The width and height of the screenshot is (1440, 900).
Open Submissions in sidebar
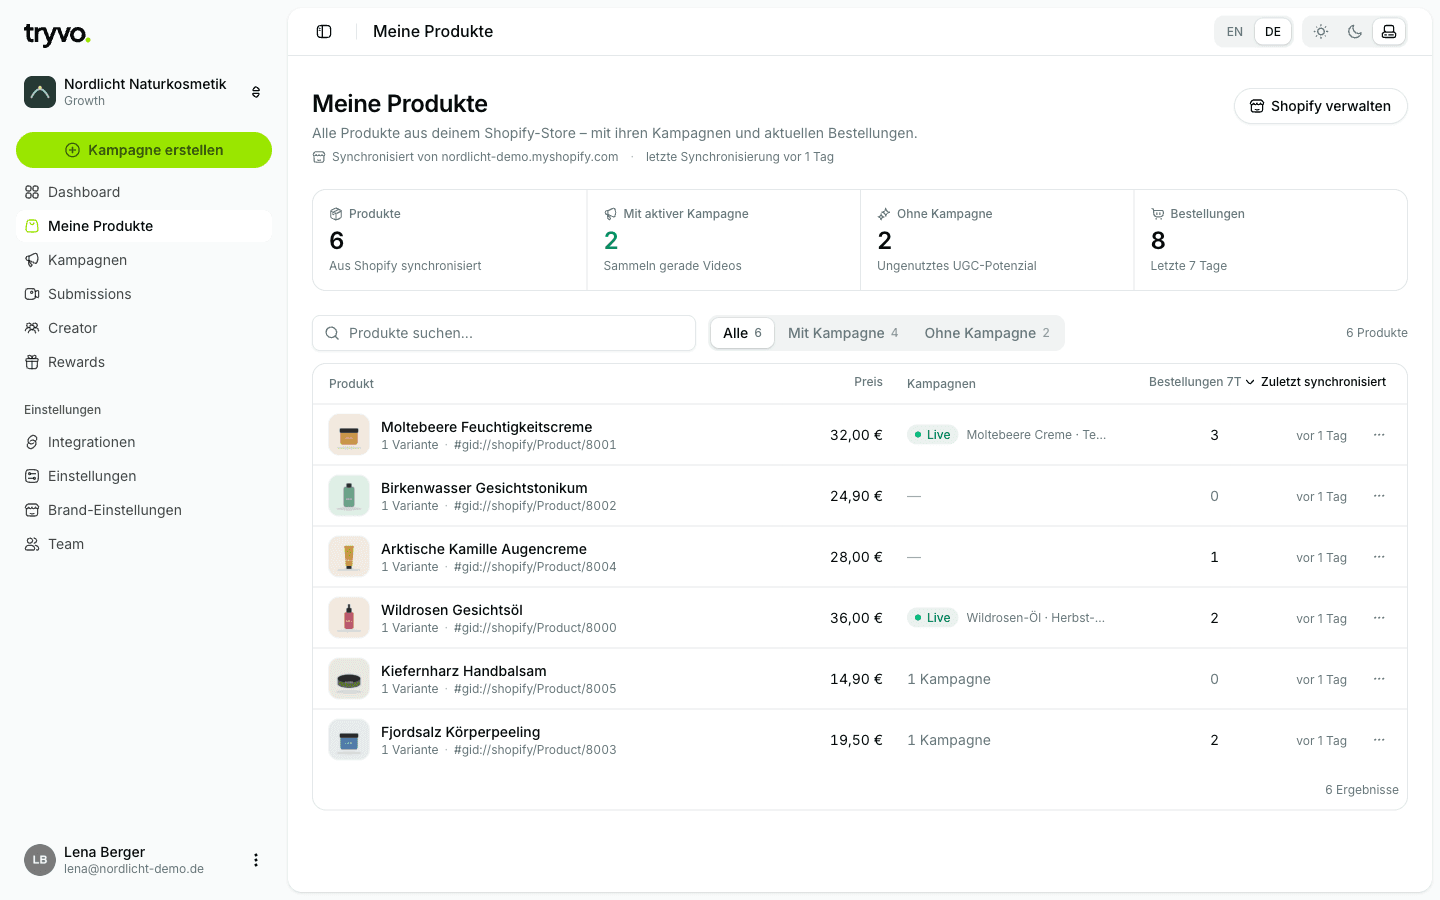pos(144,294)
